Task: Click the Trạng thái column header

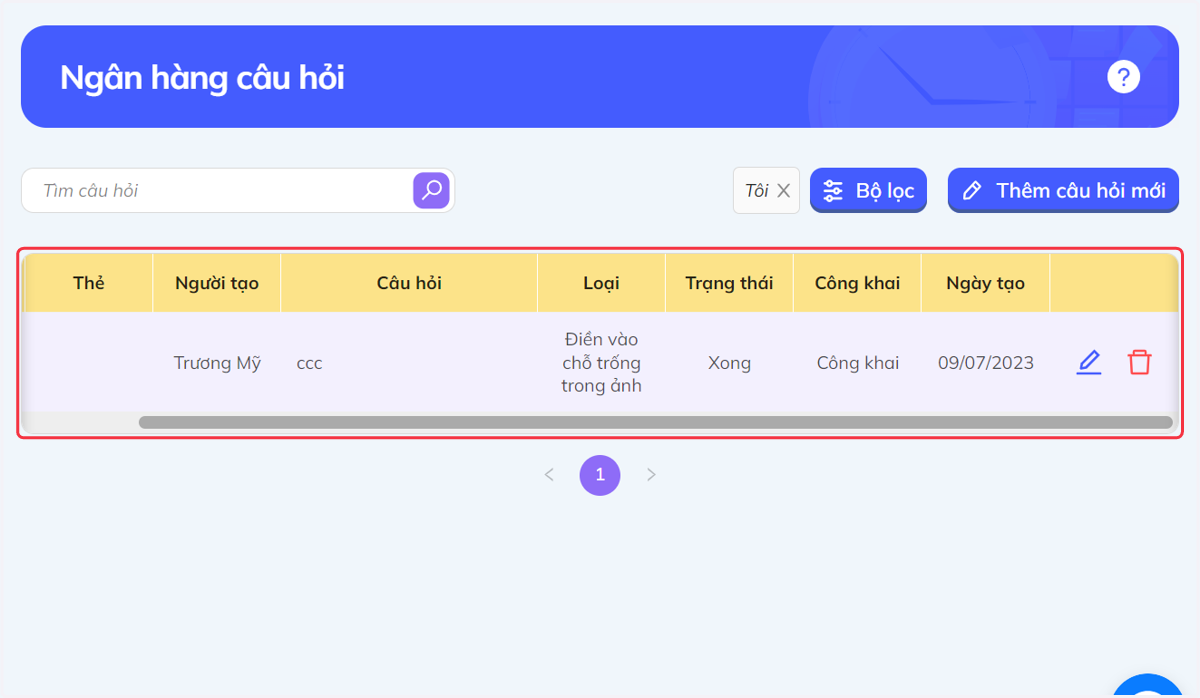Action: [729, 283]
